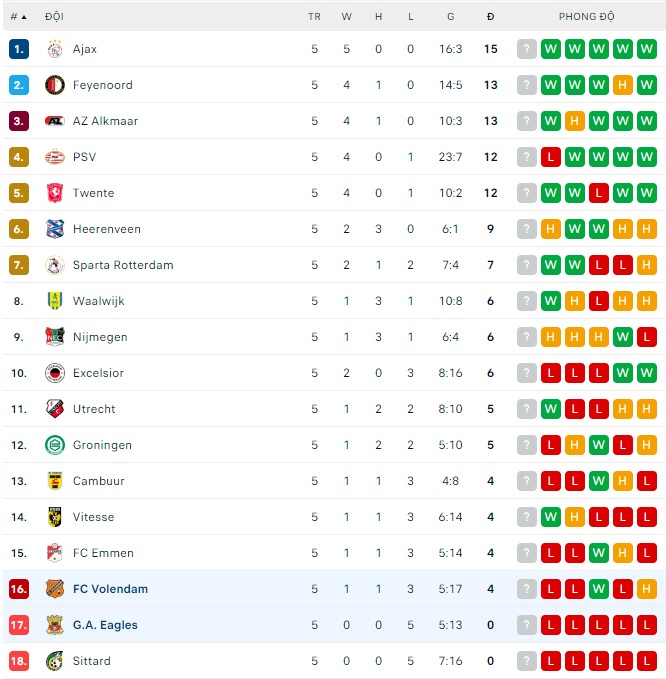This screenshot has width=666, height=679.
Task: Click the PHONG ĐỘ column header
Action: pyautogui.click(x=586, y=17)
